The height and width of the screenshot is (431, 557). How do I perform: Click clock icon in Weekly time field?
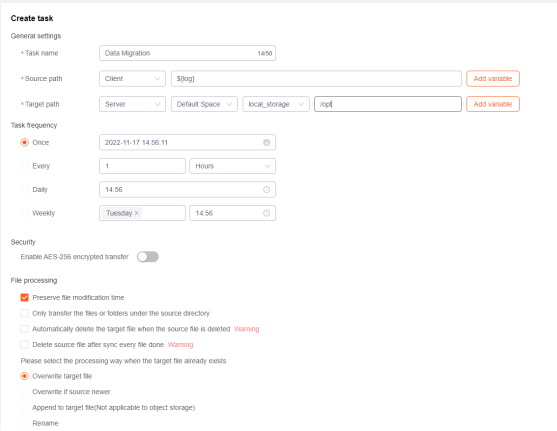coord(266,213)
